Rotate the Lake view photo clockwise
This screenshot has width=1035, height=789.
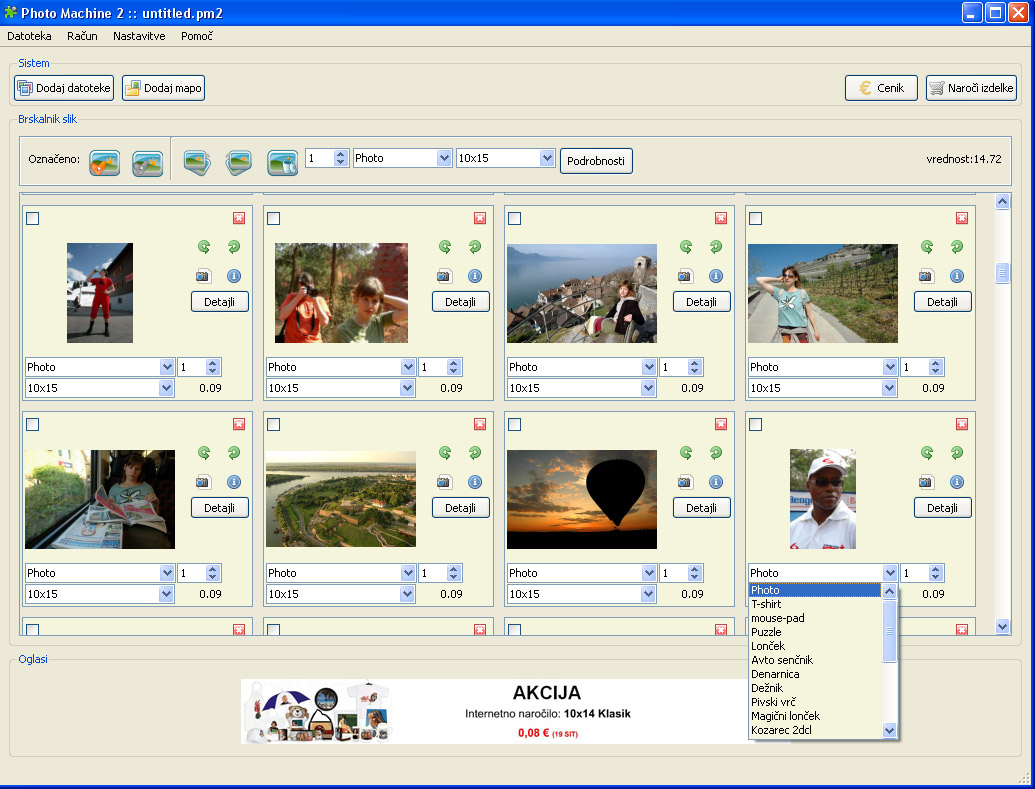(x=716, y=246)
